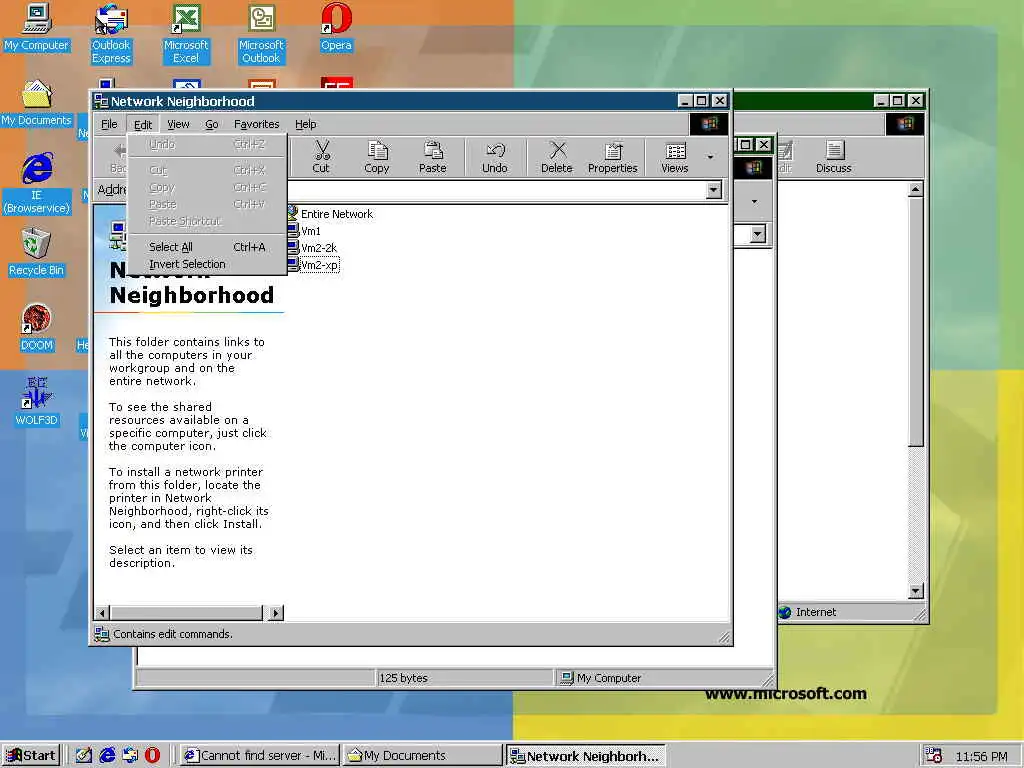The height and width of the screenshot is (768, 1024).
Task: Open the Recycle Bin
Action: 37,252
